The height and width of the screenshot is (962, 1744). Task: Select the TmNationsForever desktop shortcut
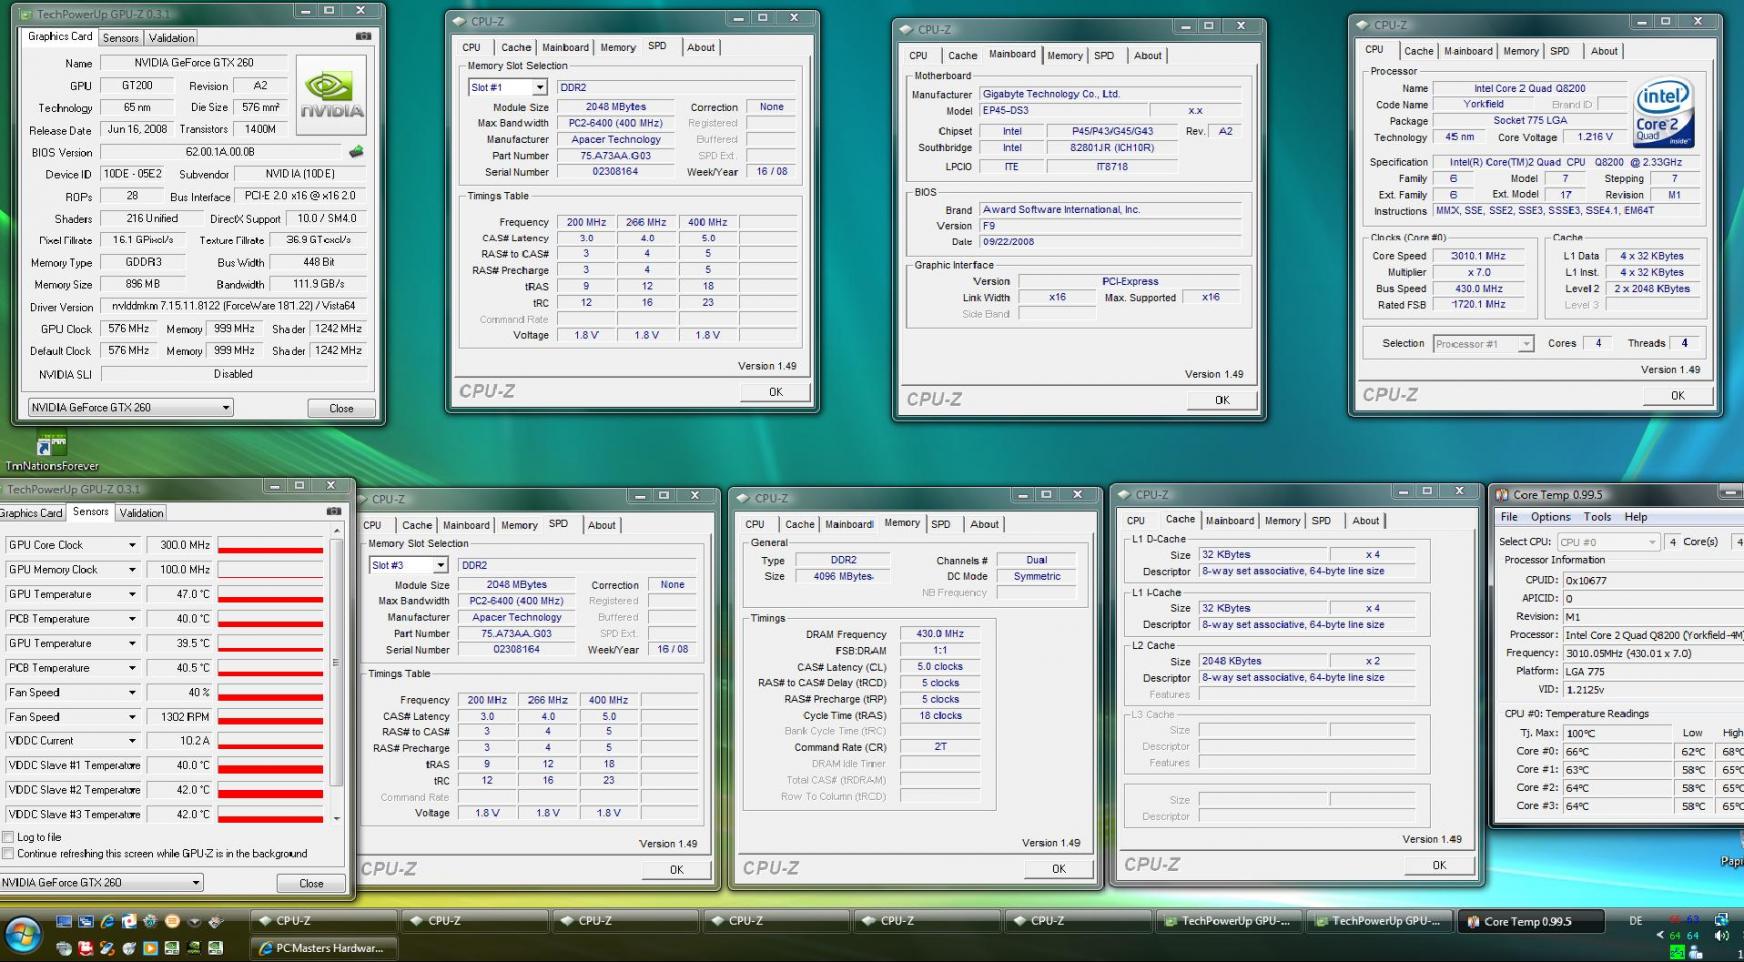click(52, 451)
